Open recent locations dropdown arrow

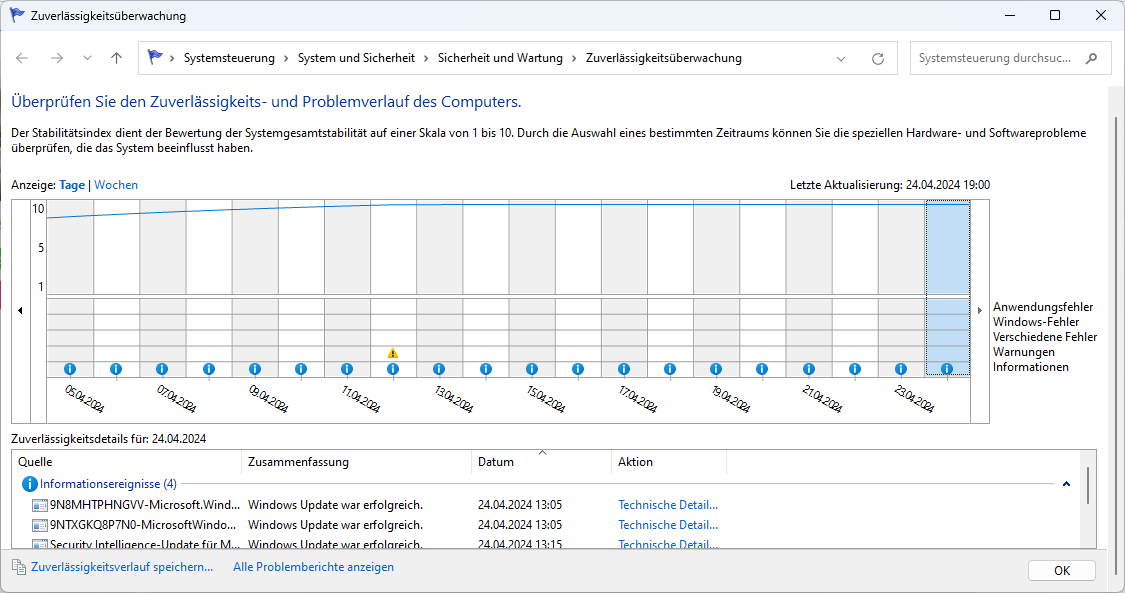87,59
